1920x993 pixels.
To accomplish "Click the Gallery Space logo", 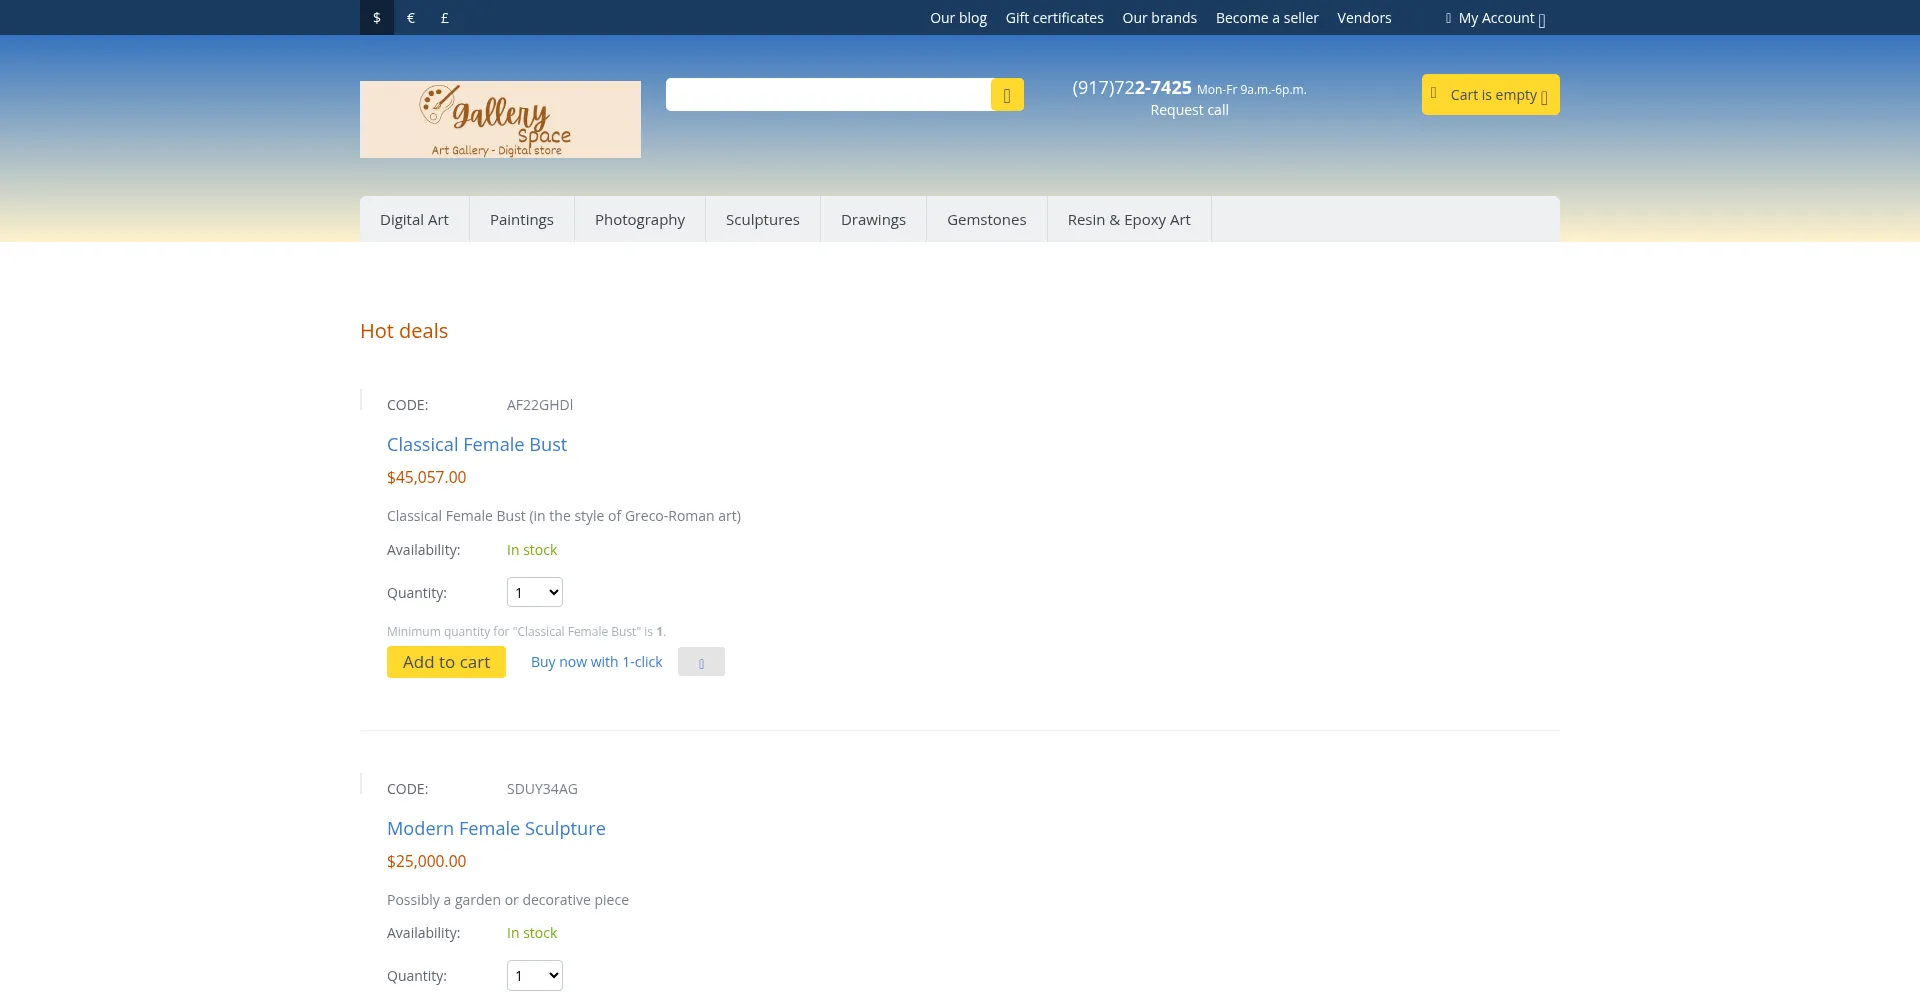I will pyautogui.click(x=500, y=119).
